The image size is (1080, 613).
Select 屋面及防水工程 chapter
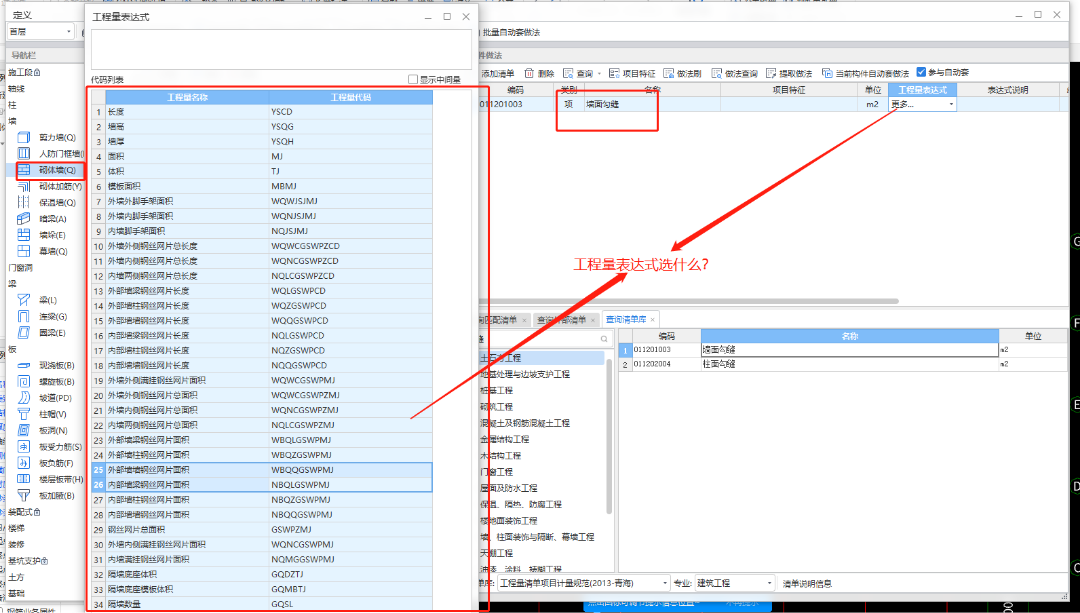click(x=509, y=488)
